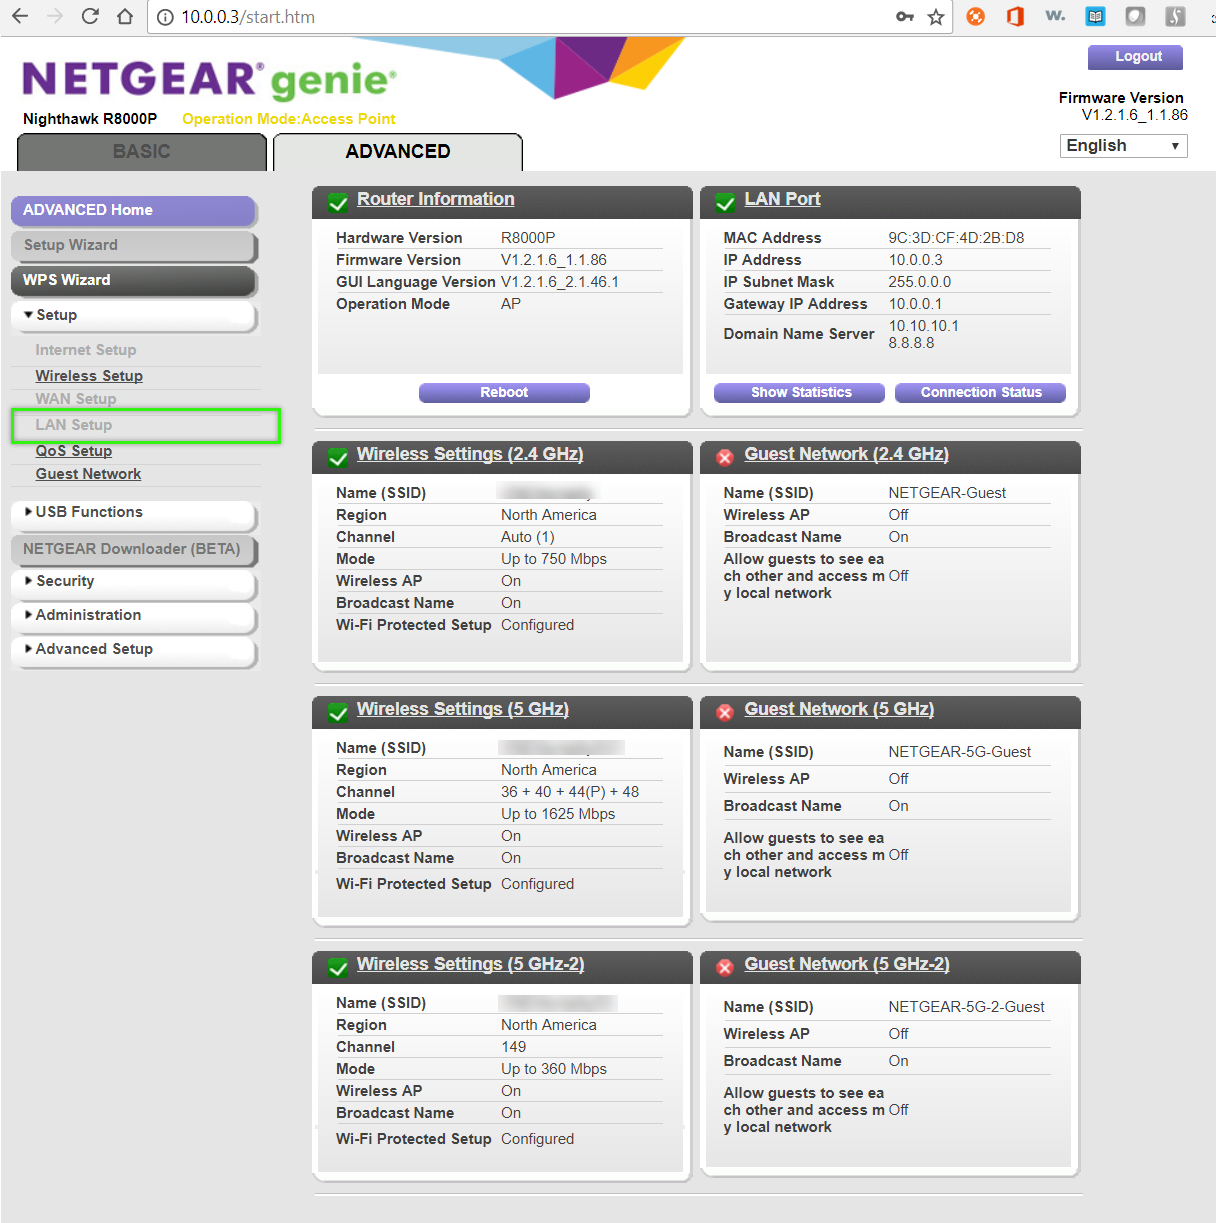Switch to the BASIC tab
This screenshot has height=1223, width=1216.
[x=141, y=151]
